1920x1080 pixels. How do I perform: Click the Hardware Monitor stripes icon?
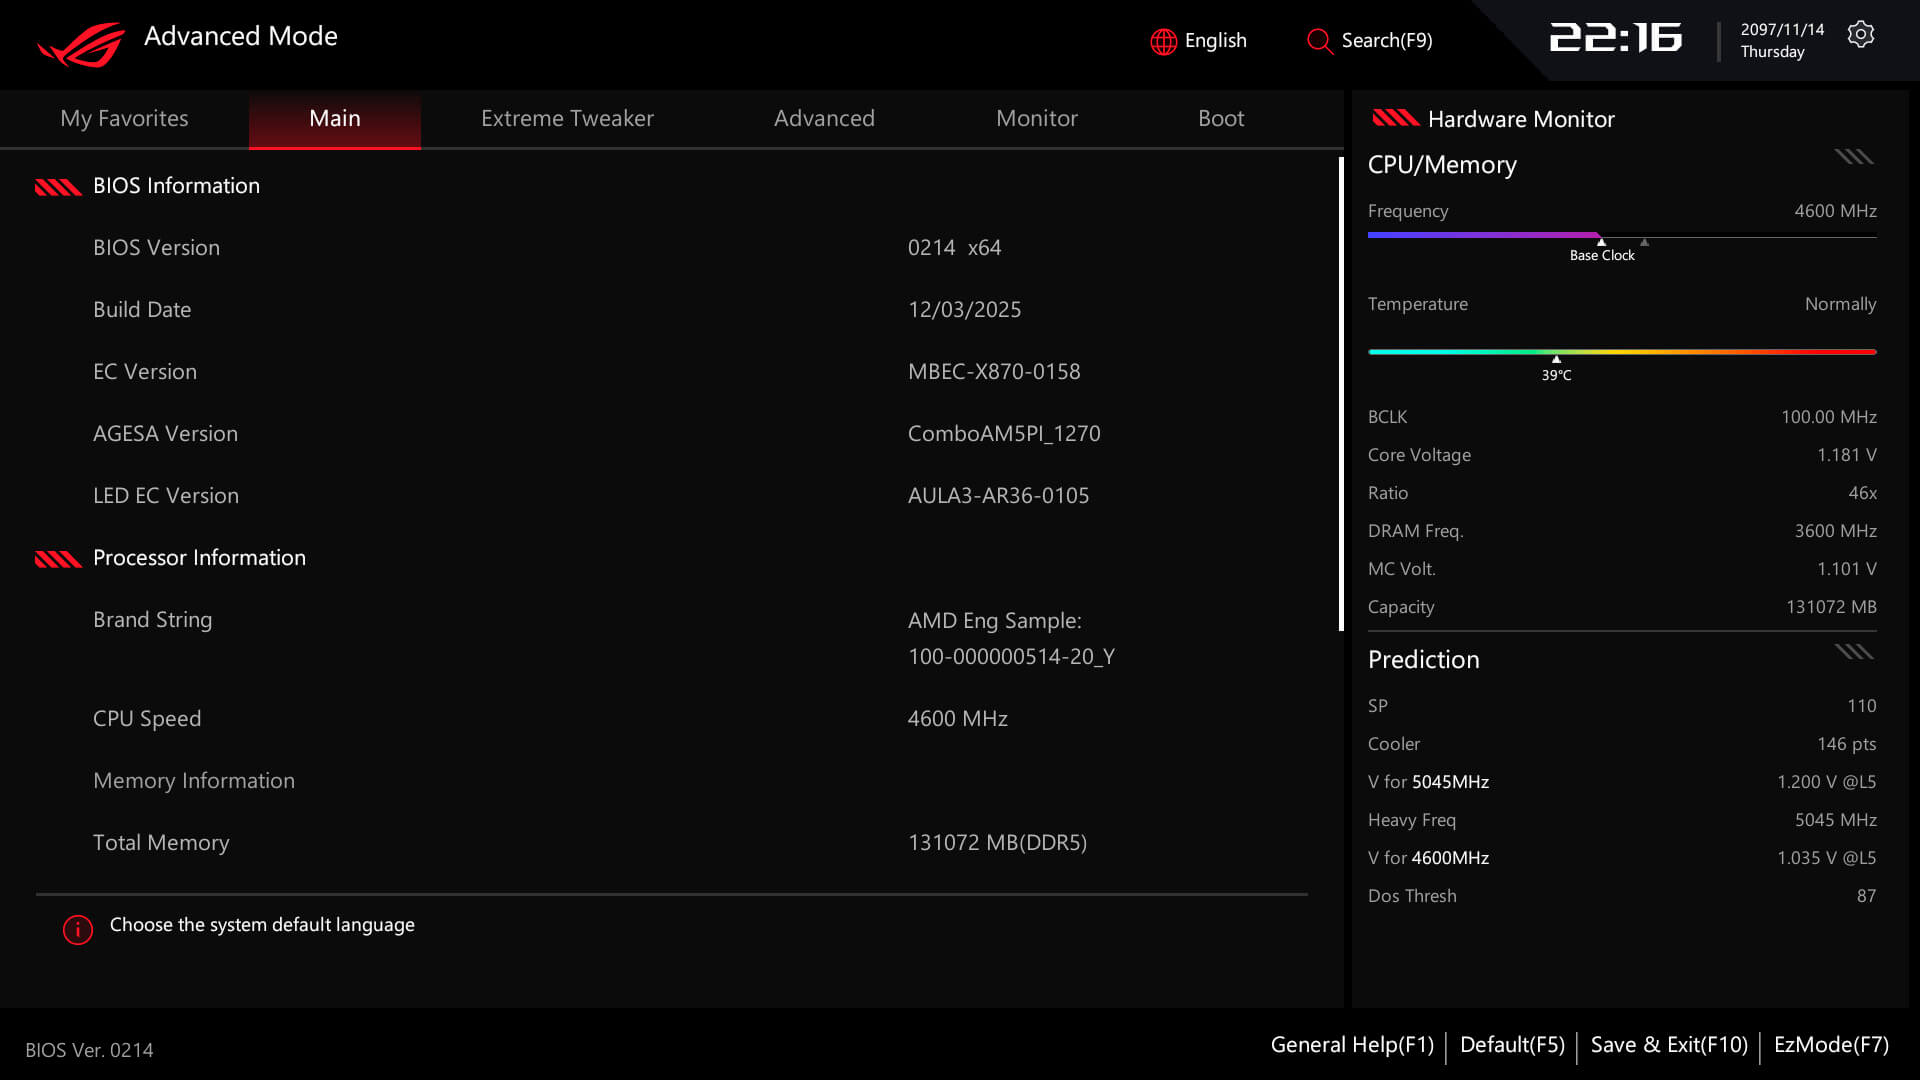[1398, 119]
